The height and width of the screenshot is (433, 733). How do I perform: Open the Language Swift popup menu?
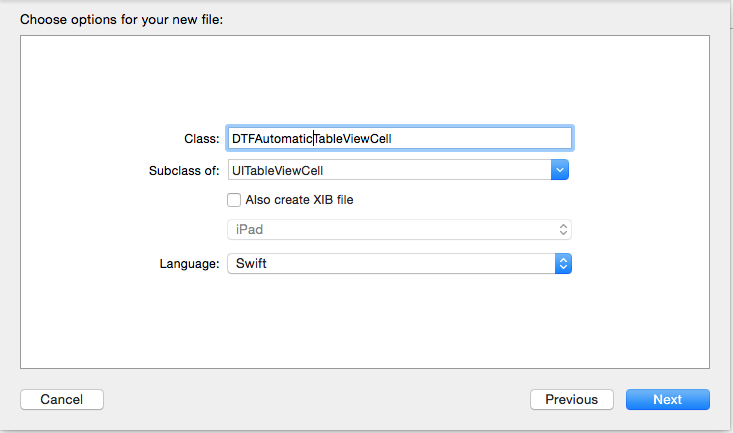point(399,264)
